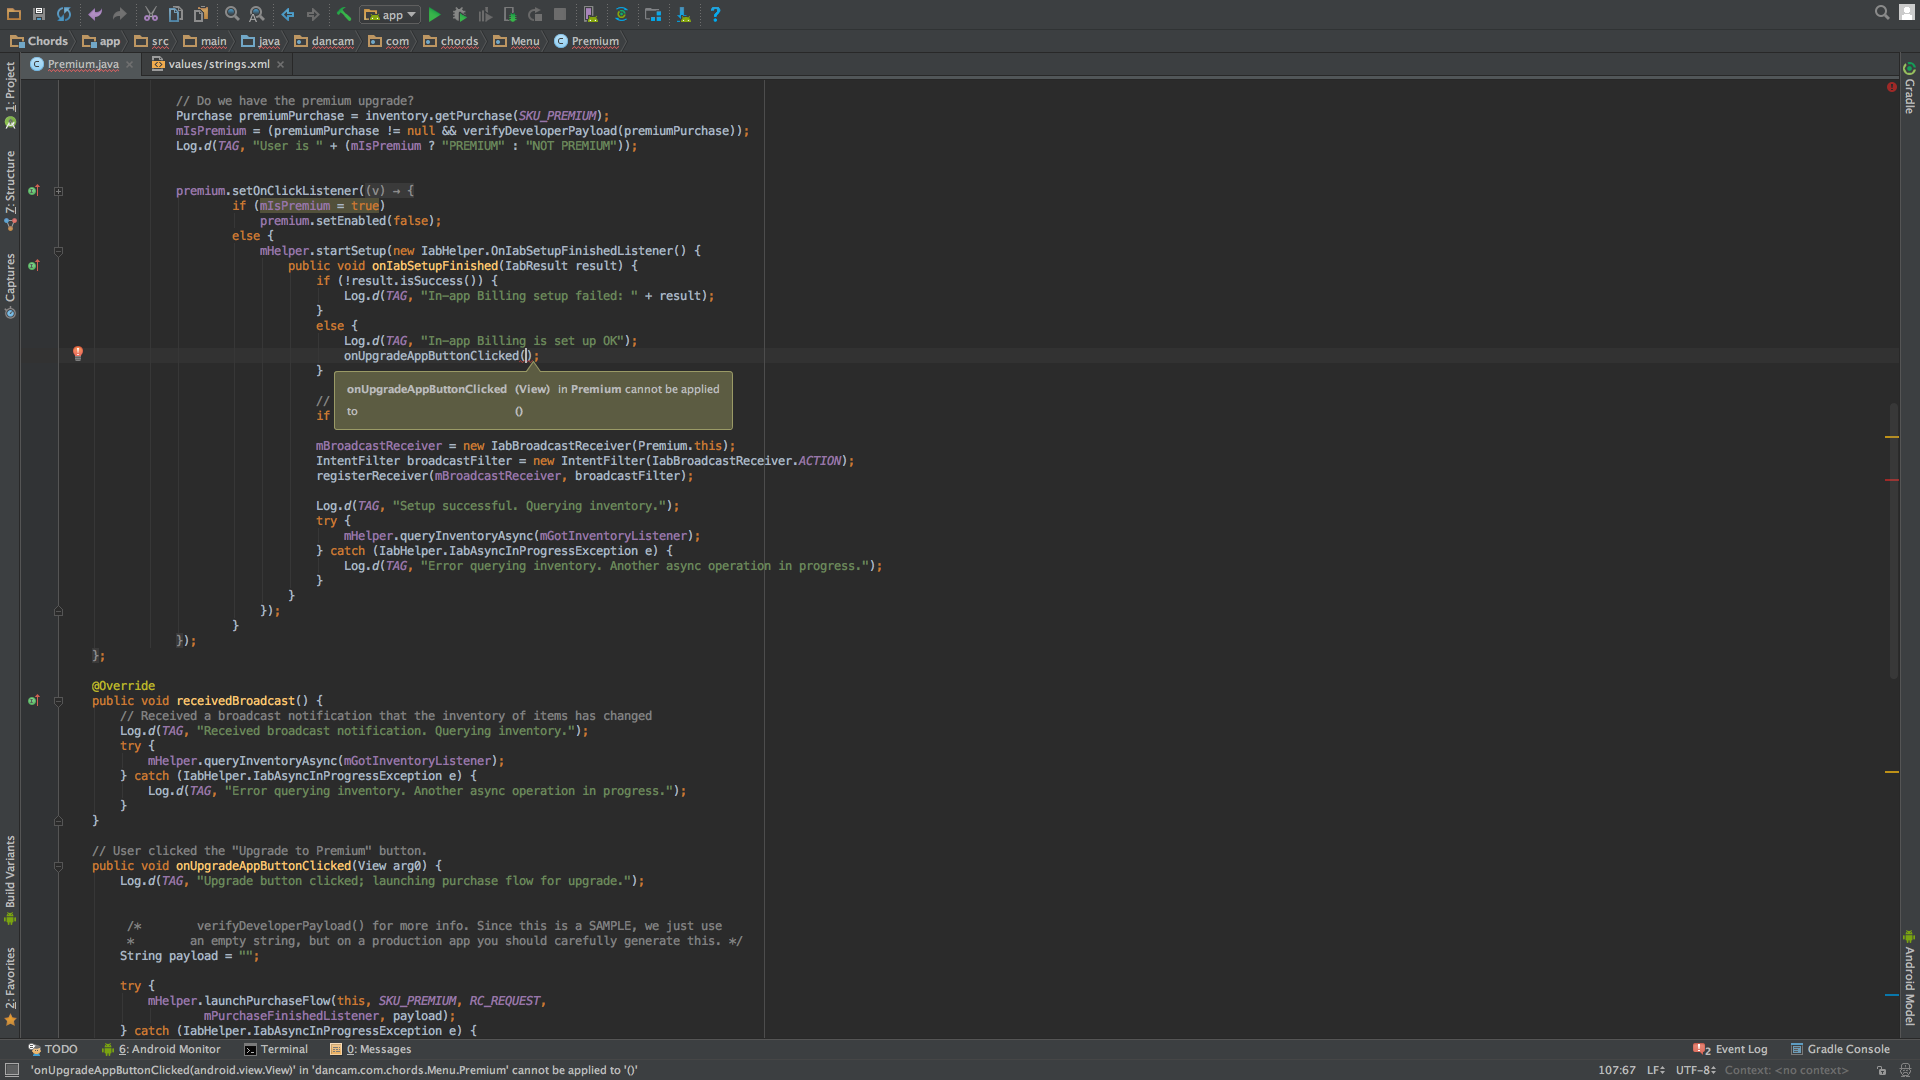Click the Redo arrow icon

point(120,14)
